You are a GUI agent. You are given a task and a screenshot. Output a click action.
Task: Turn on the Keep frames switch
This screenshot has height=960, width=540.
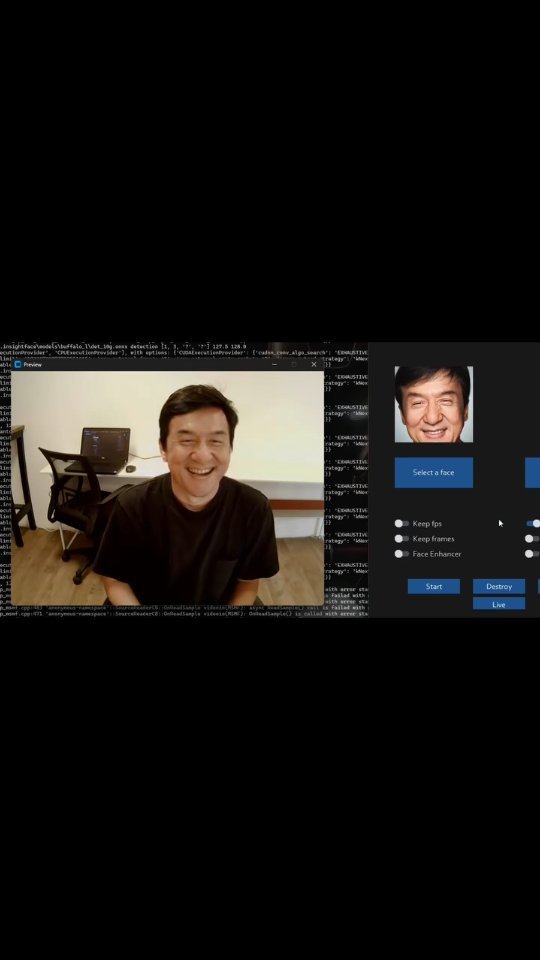coord(402,539)
